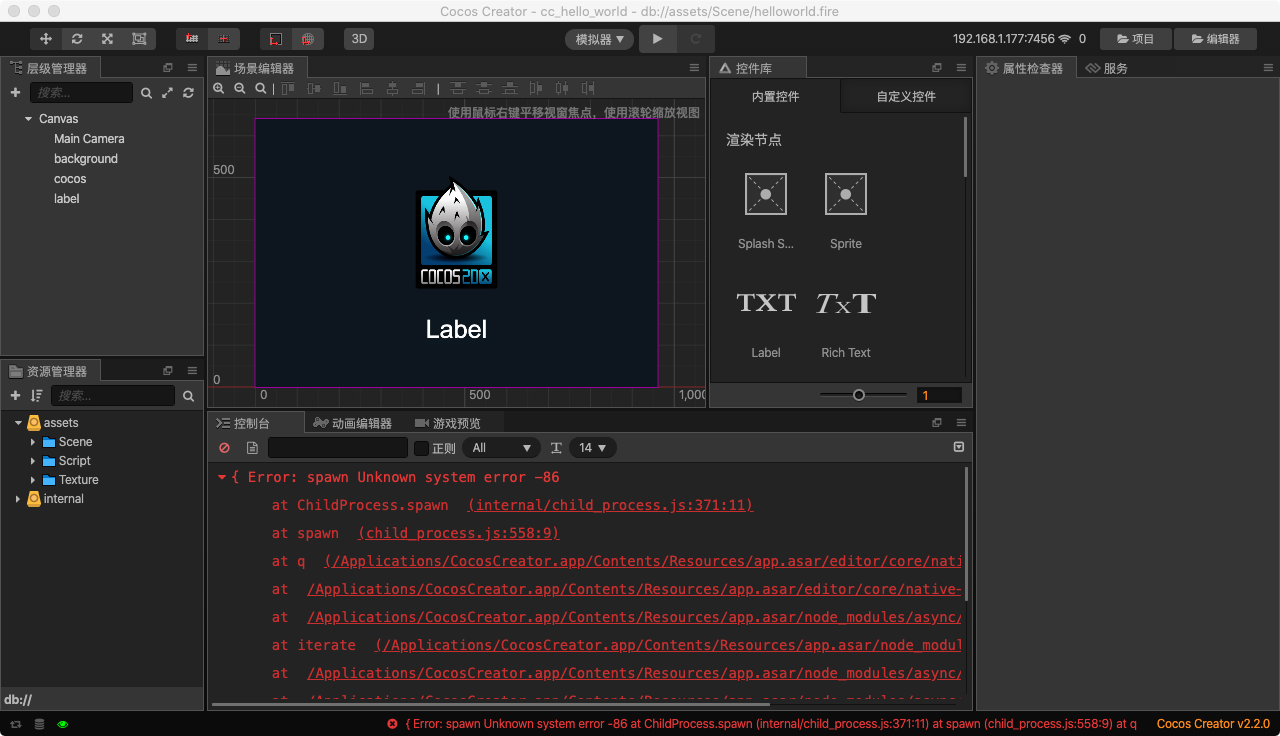Screen dimensions: 1280x736
Task: Select the rect transform tool
Action: click(x=139, y=39)
